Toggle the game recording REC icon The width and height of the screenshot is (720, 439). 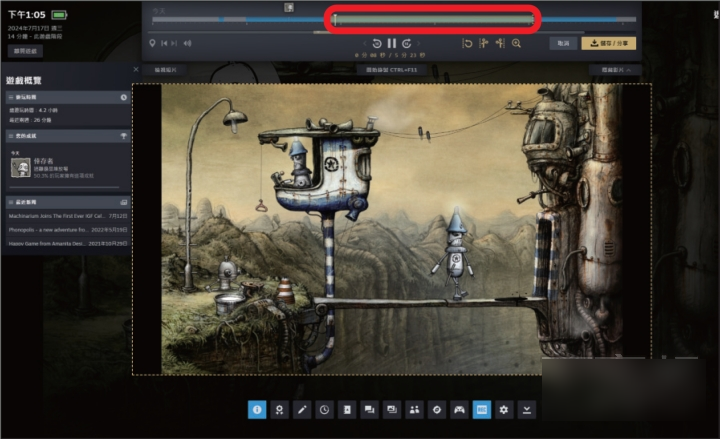tap(482, 410)
